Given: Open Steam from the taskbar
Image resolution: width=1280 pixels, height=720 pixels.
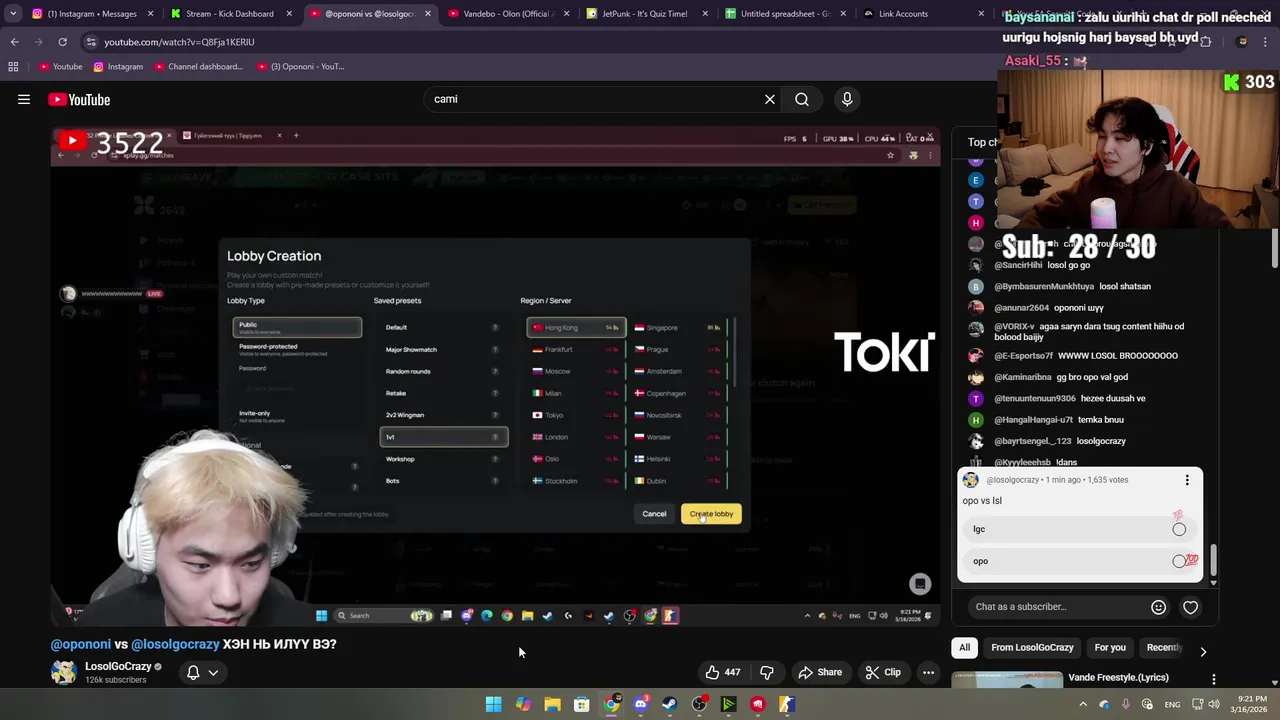Looking at the screenshot, I should [x=670, y=704].
